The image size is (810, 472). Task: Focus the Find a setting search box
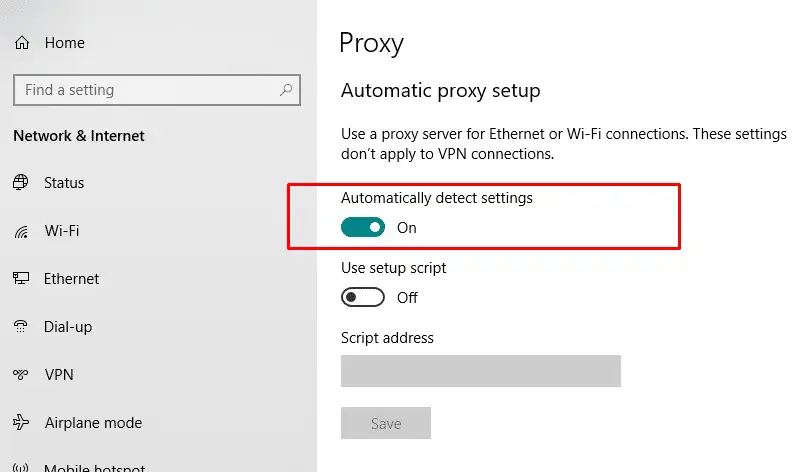[x=157, y=90]
